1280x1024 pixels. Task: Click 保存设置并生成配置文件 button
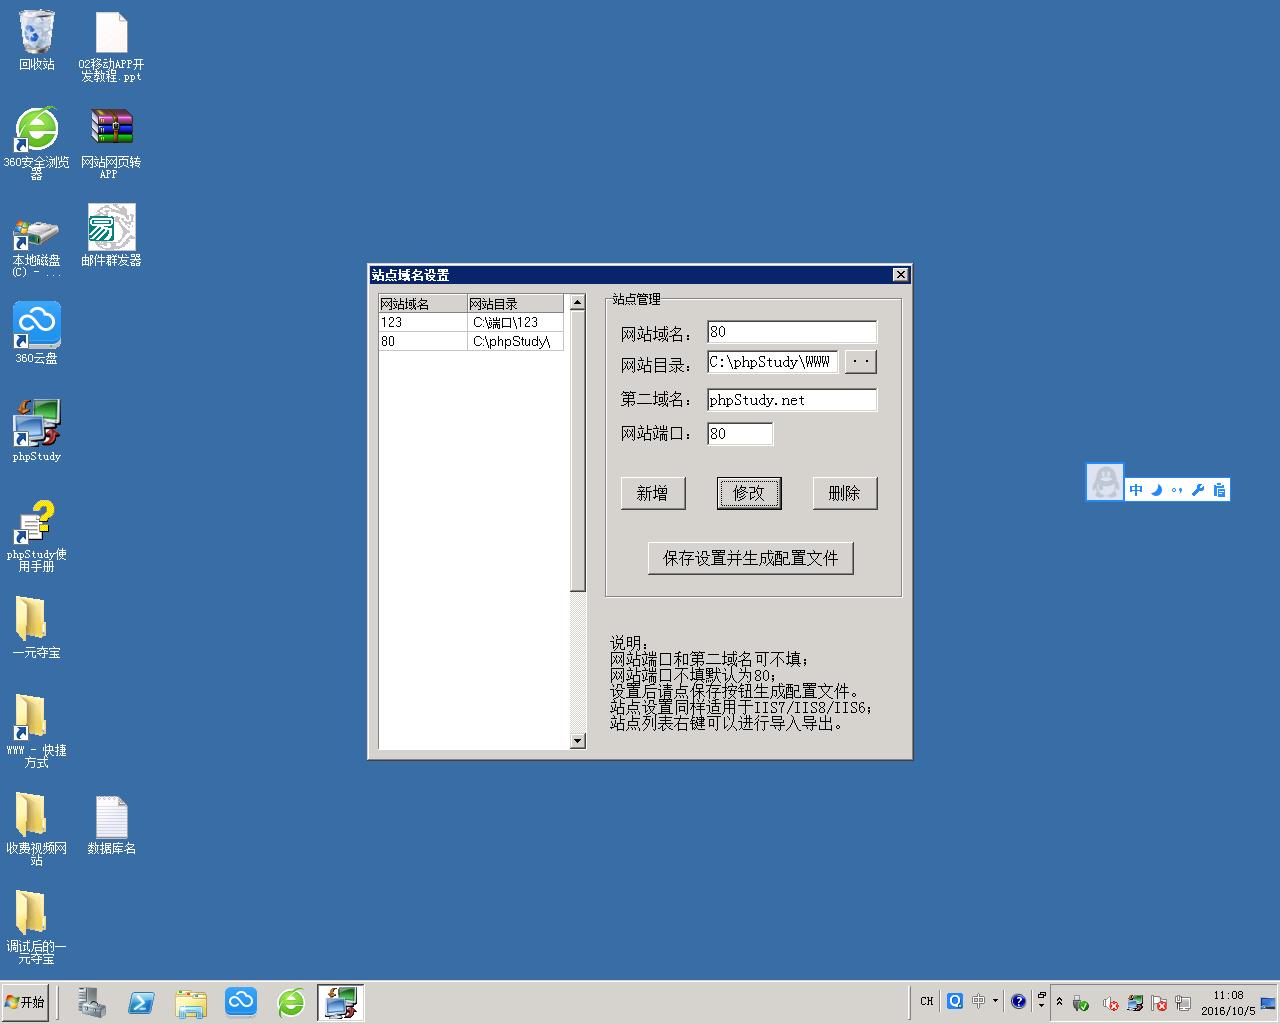coord(750,558)
